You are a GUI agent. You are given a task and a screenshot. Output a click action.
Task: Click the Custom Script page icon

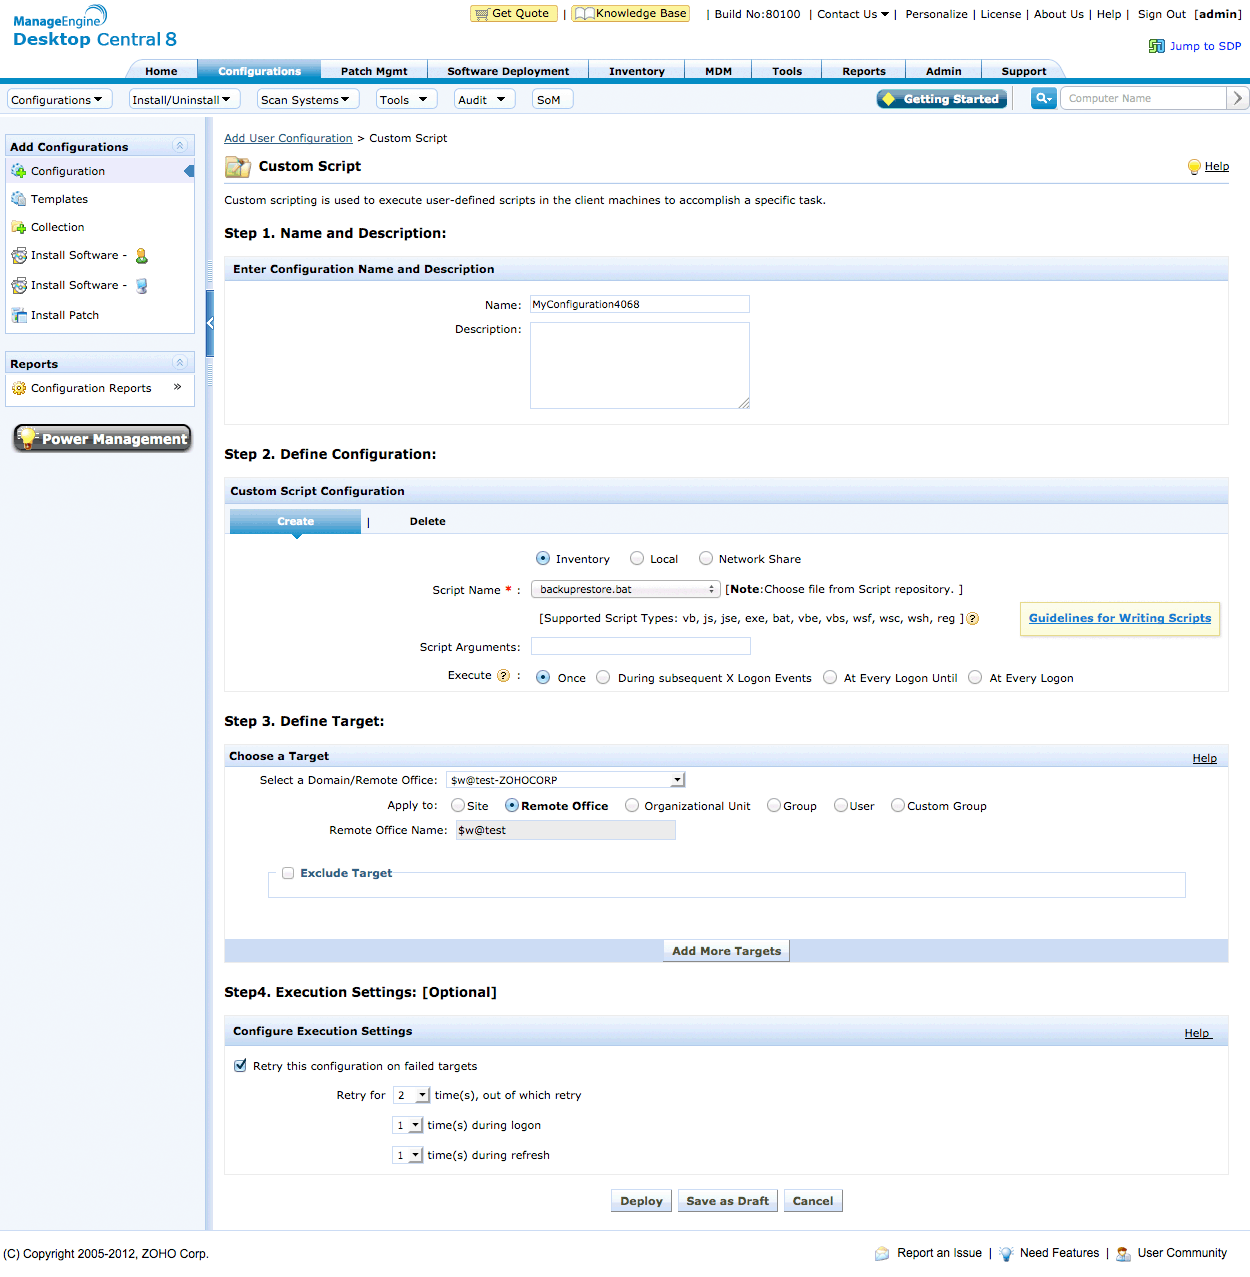[x=238, y=167]
